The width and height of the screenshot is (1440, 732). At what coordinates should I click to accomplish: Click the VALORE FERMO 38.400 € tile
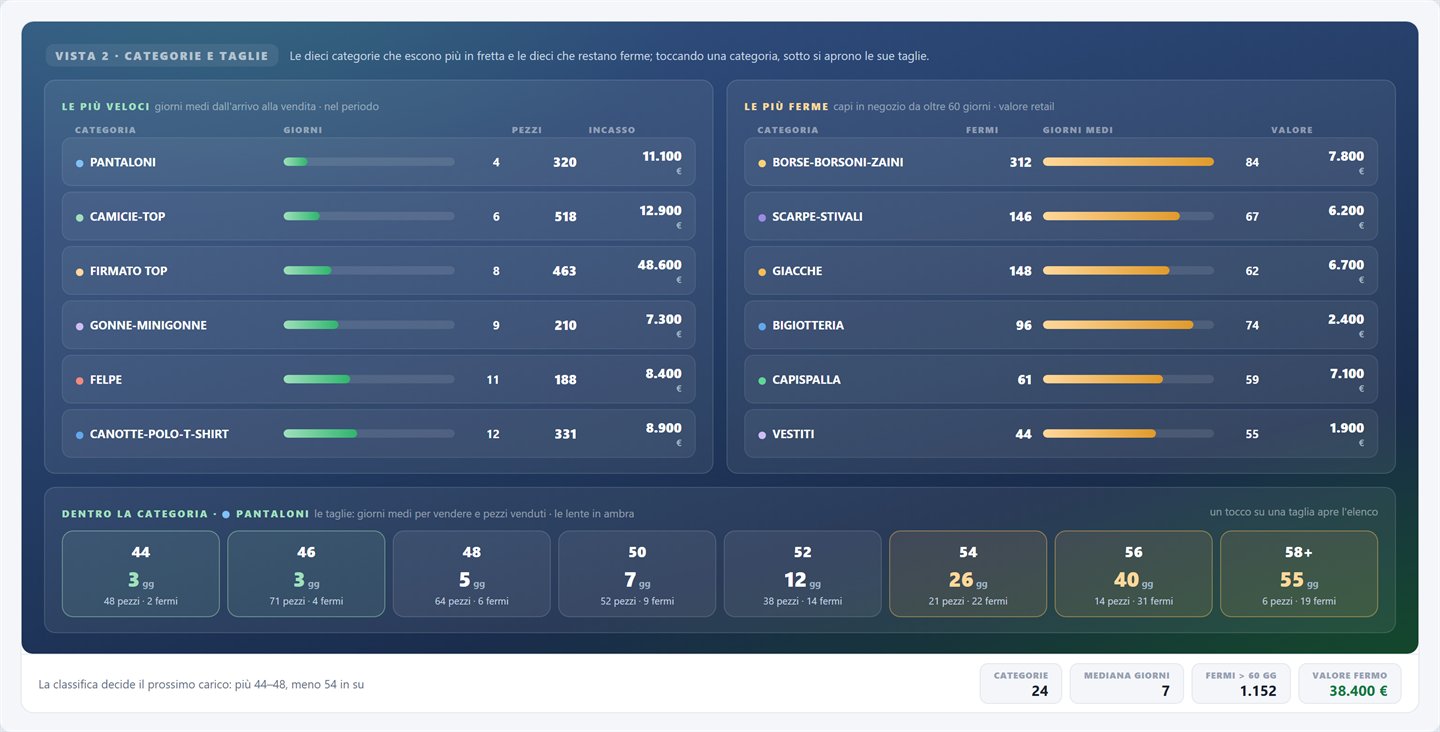(x=1350, y=684)
